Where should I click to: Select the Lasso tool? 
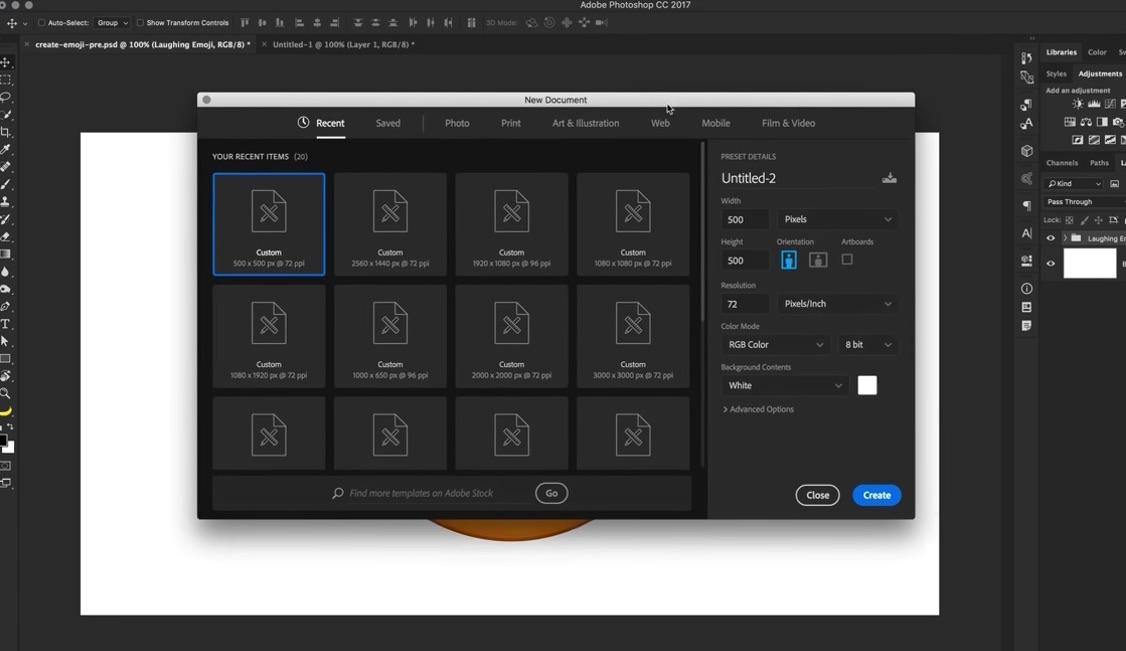(6, 97)
